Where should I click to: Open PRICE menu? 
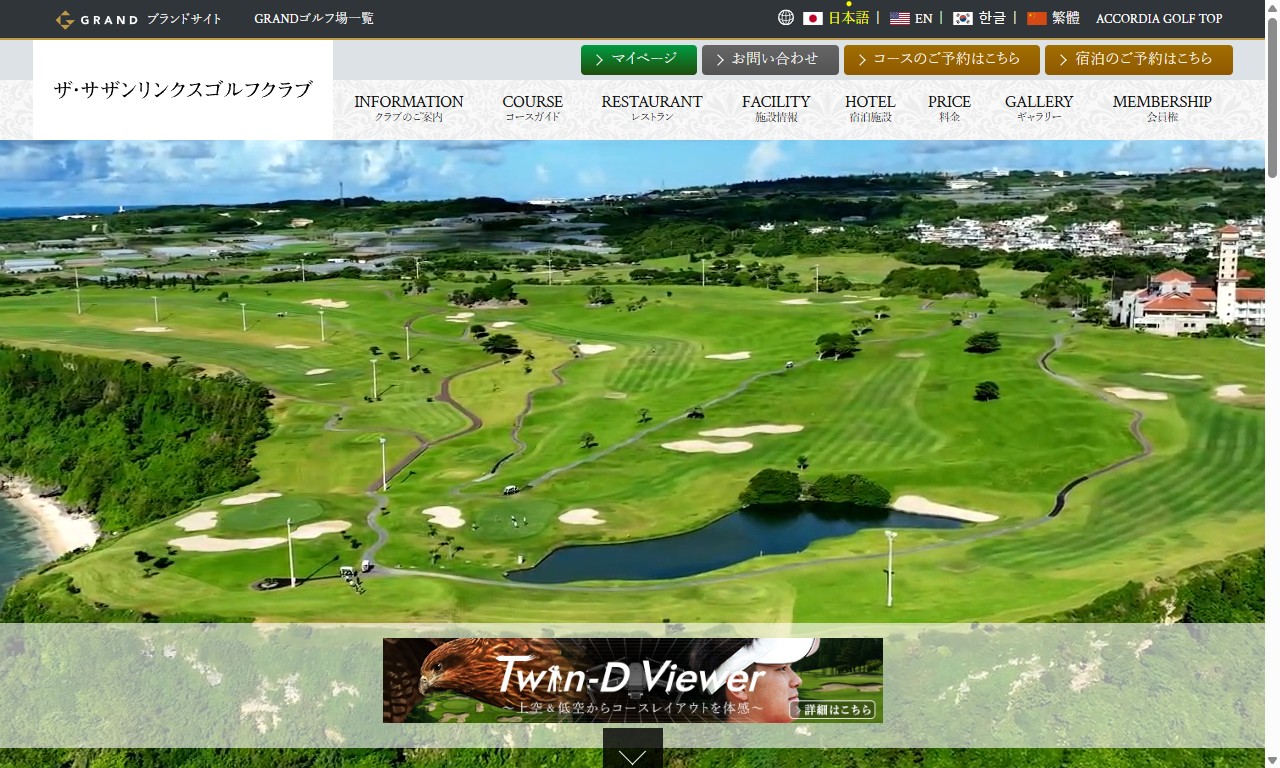coord(950,108)
